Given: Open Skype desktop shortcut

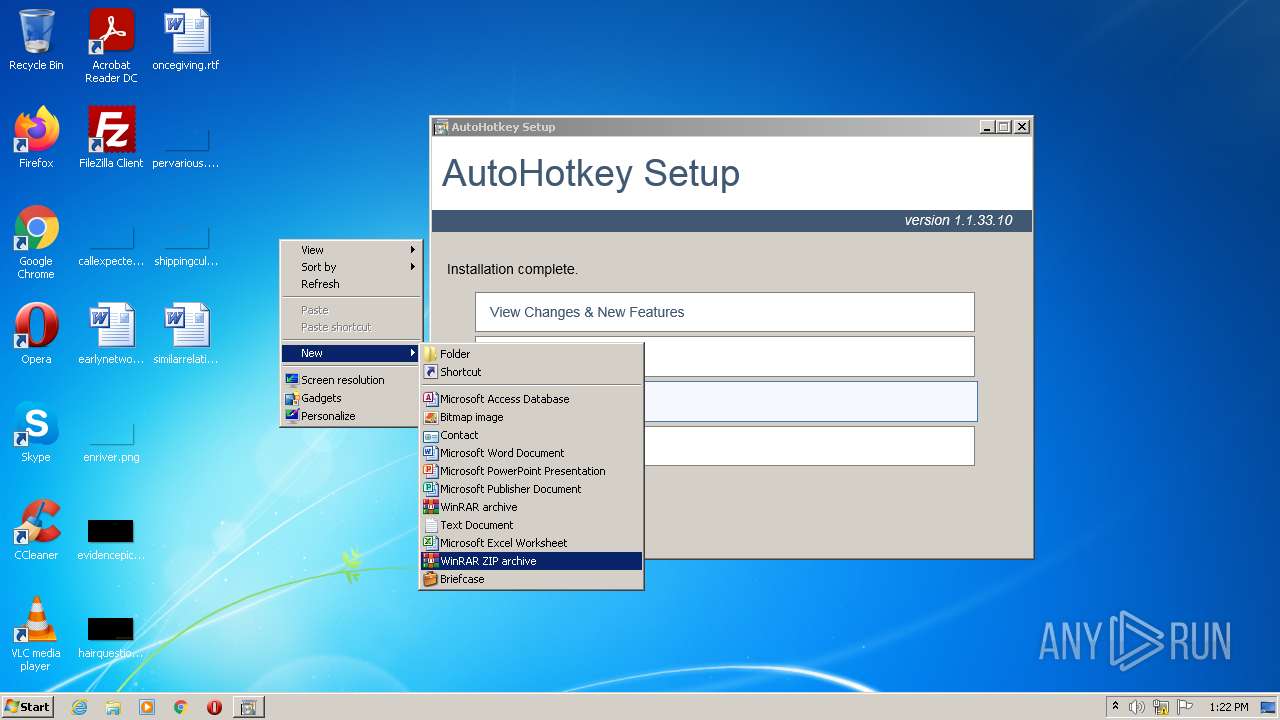Looking at the screenshot, I should coord(36,432).
